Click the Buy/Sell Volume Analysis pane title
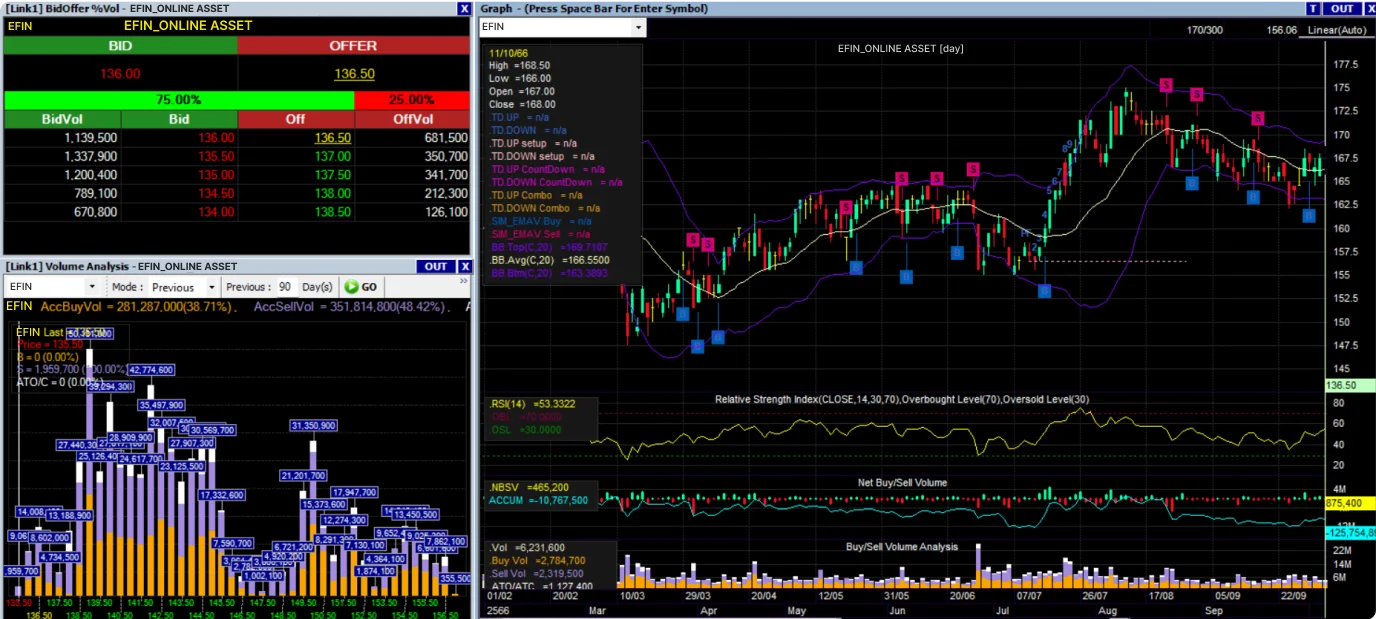The height and width of the screenshot is (619, 1376). tap(902, 547)
